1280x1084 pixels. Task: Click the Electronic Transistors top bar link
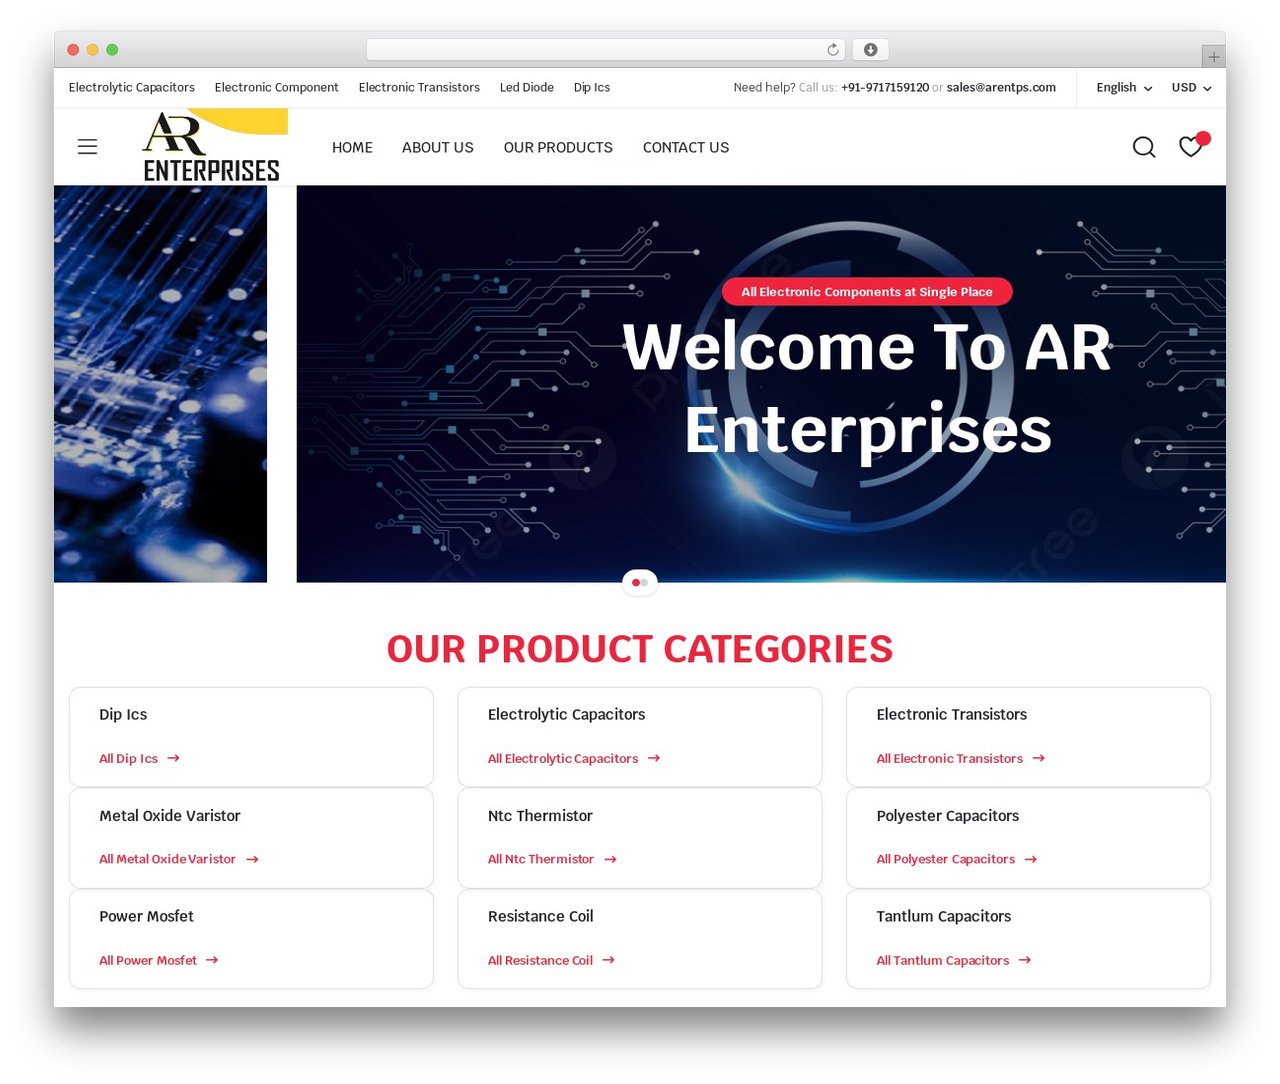point(419,88)
